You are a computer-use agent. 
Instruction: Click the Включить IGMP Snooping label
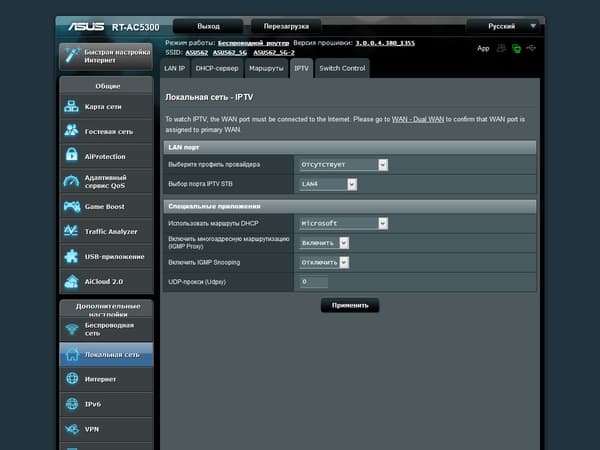204,262
